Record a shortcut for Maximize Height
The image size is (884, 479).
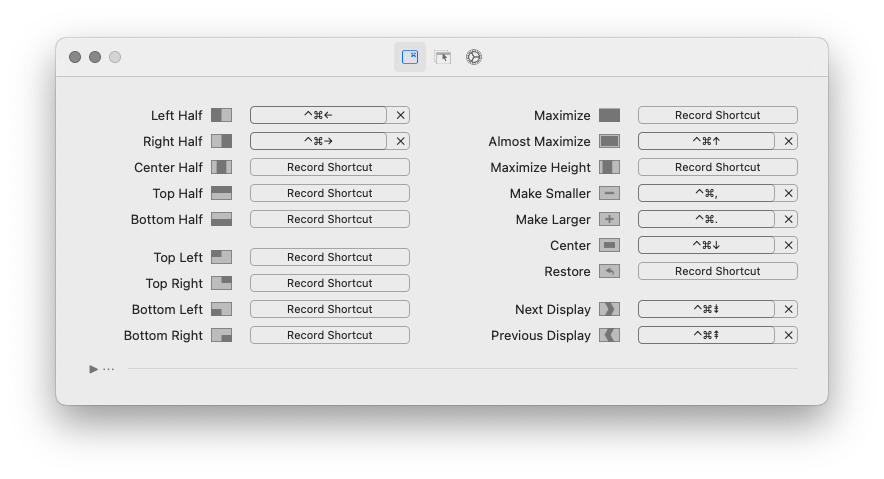coord(718,167)
